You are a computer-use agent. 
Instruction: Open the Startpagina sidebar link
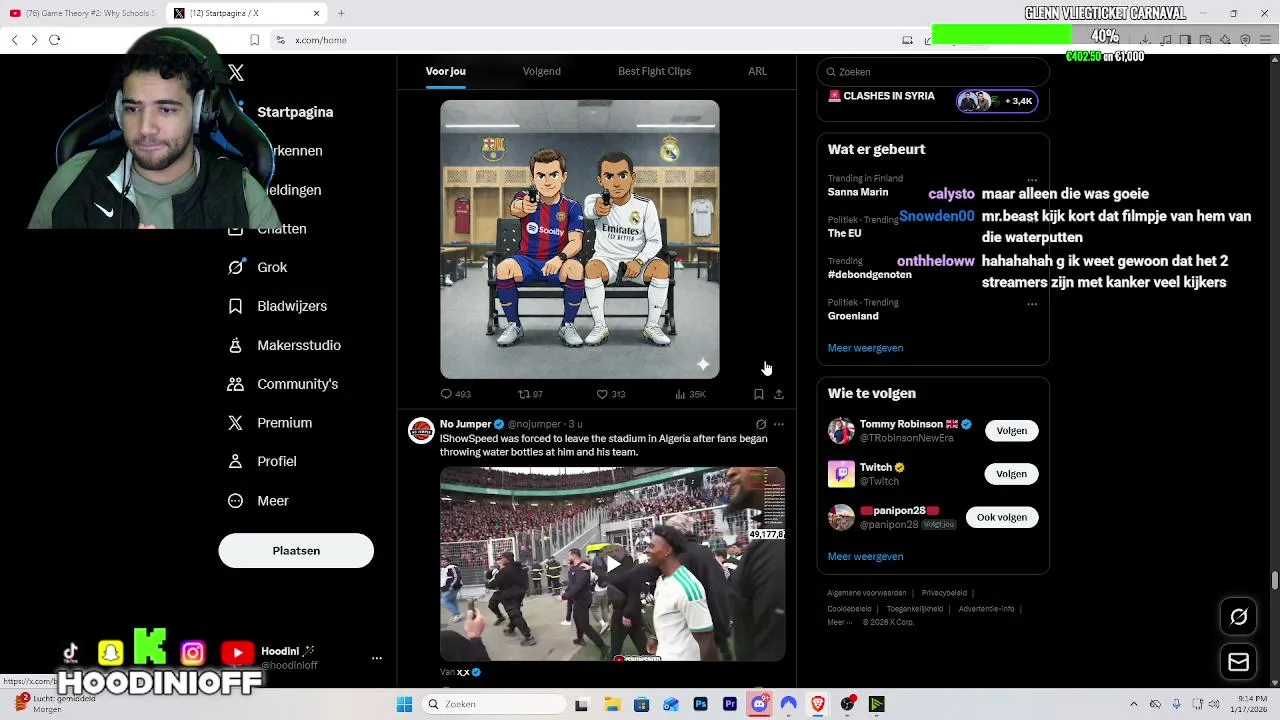295,112
